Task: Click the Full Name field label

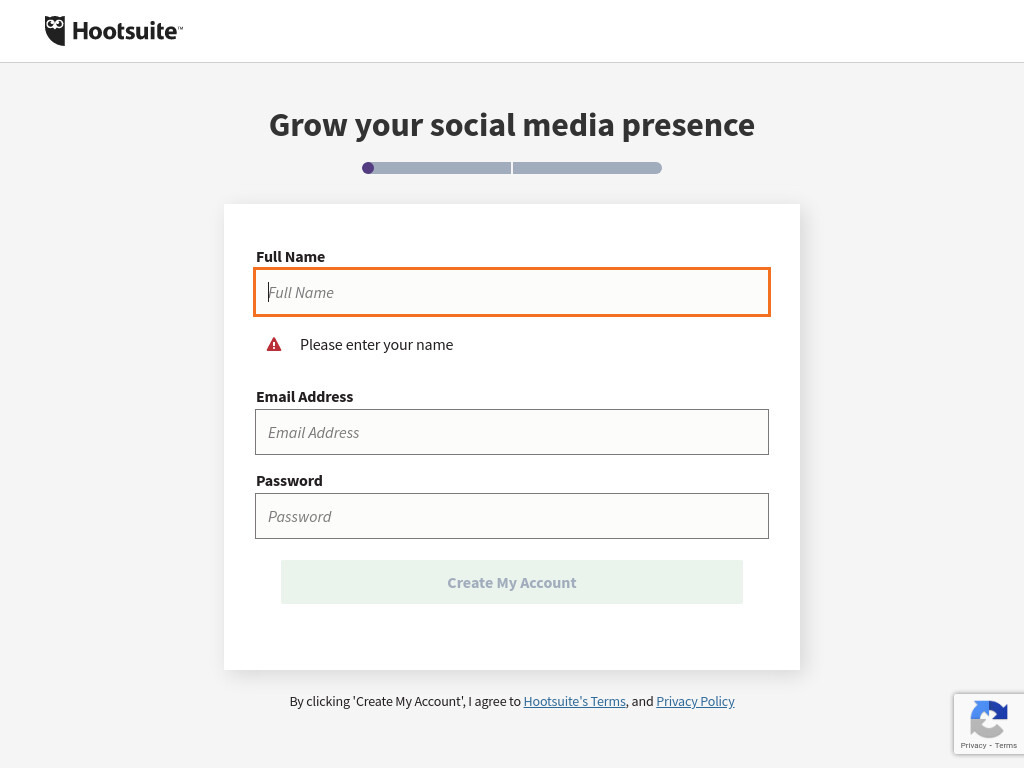Action: pyautogui.click(x=291, y=257)
